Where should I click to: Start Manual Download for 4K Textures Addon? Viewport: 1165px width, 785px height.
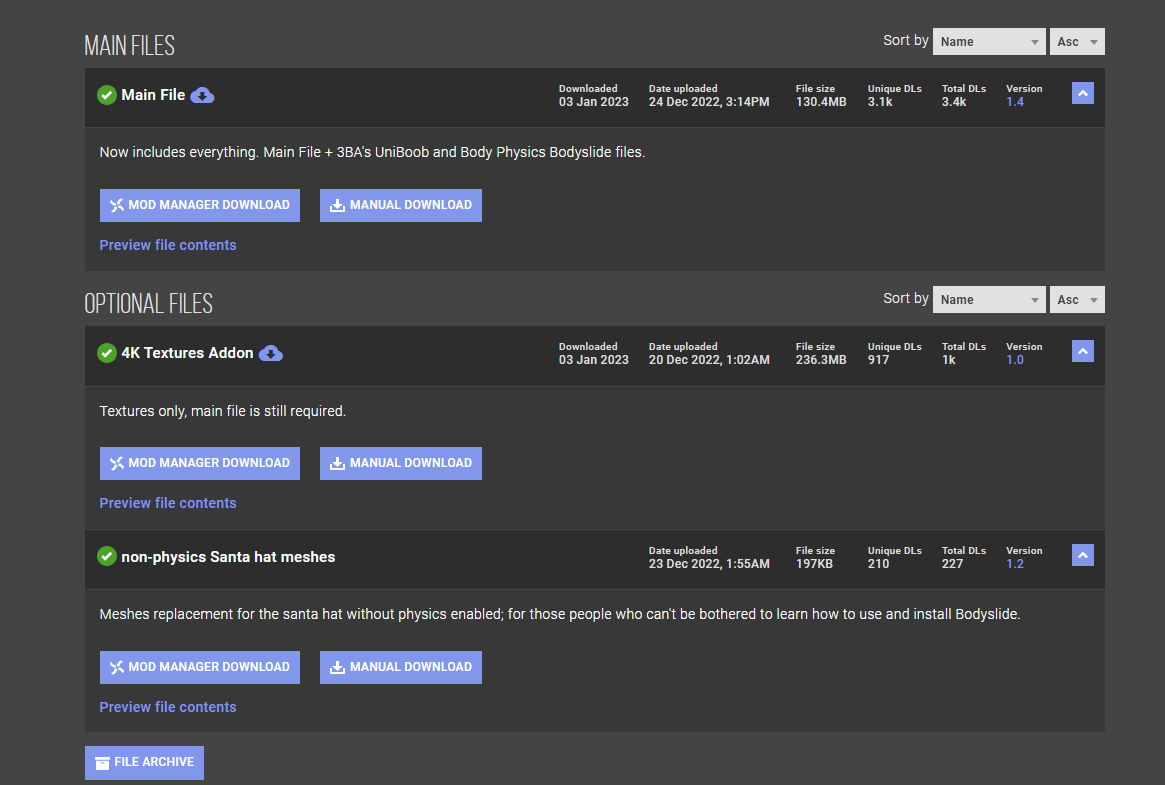click(x=400, y=463)
